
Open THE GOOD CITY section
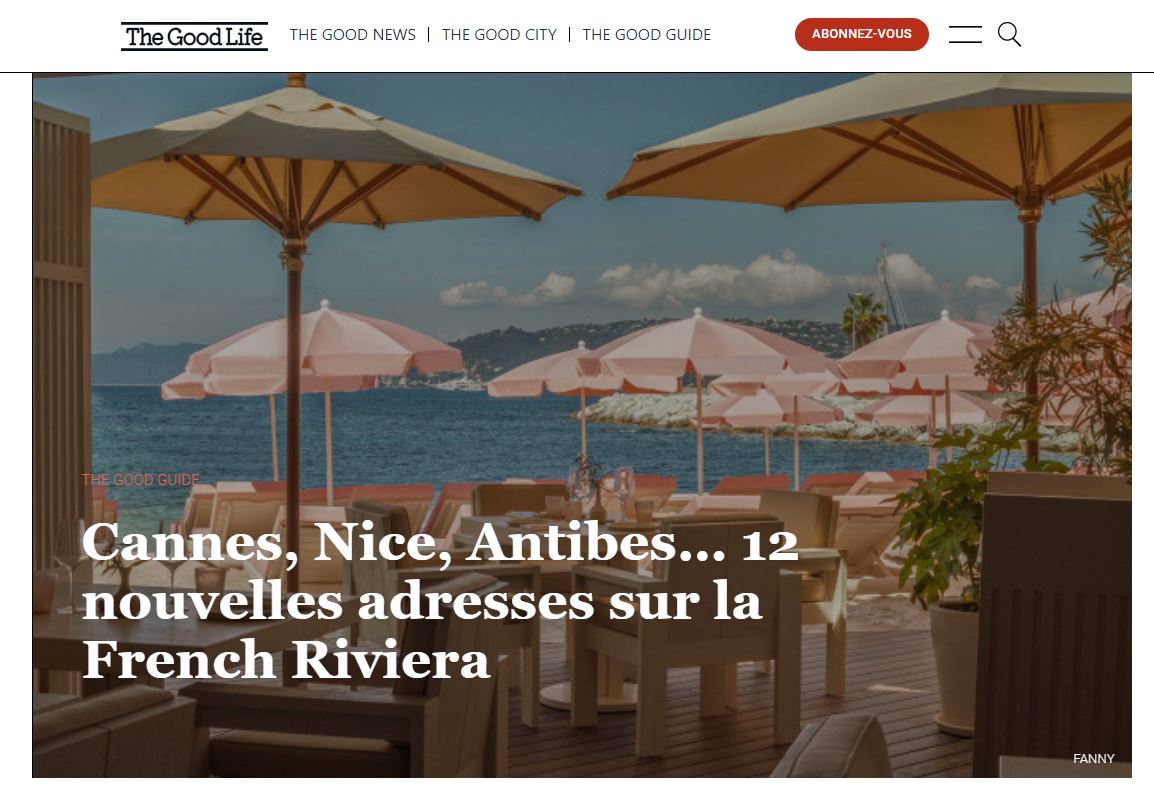pyautogui.click(x=499, y=35)
